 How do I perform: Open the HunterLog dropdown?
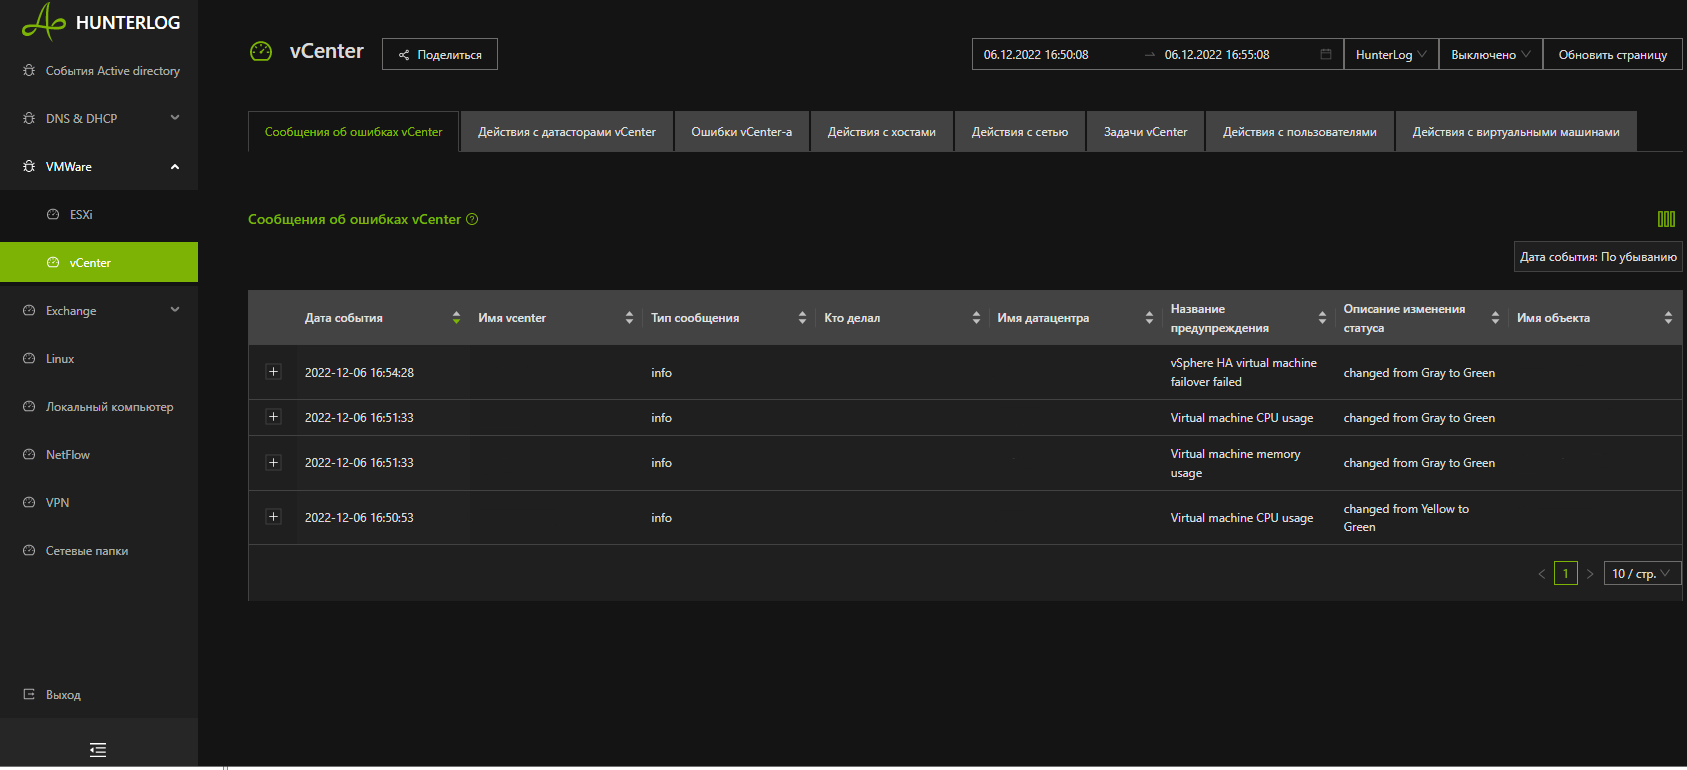[1391, 54]
